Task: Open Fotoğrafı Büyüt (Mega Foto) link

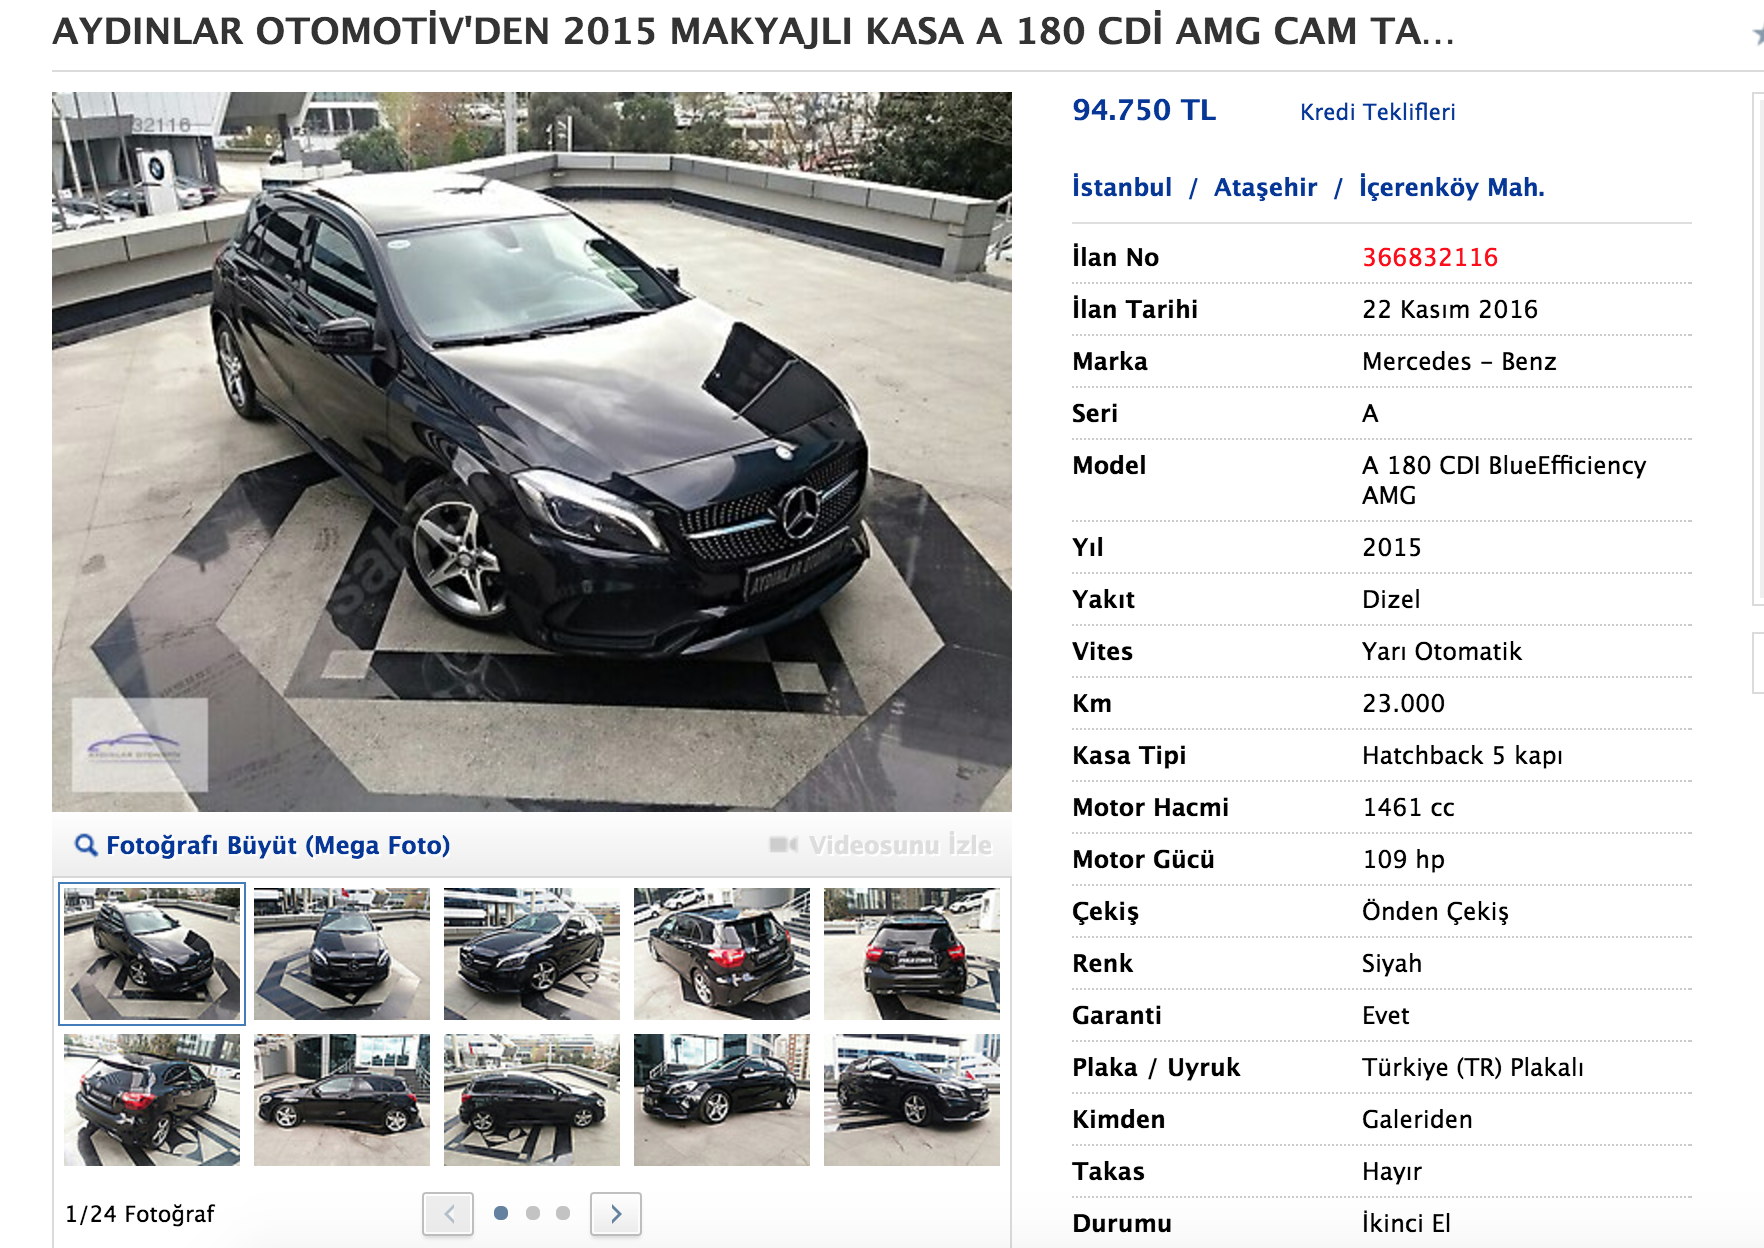Action: pos(278,845)
